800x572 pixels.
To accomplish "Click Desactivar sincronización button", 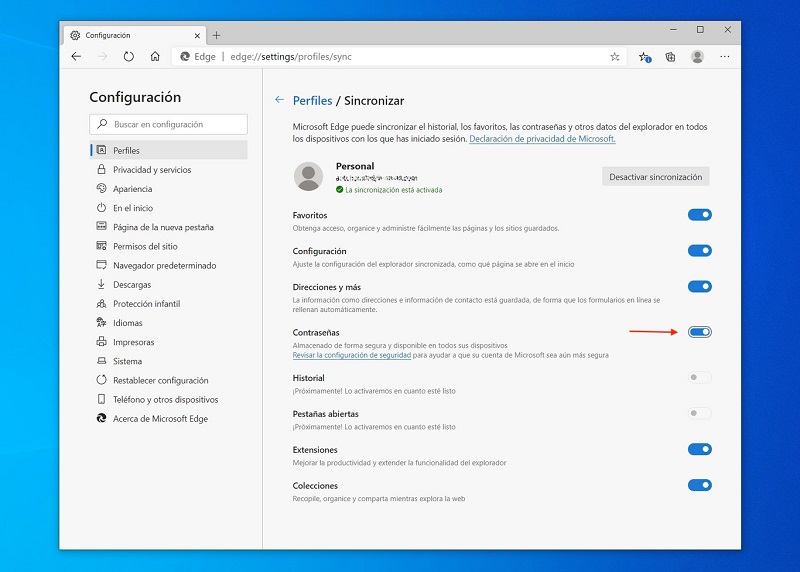I will click(x=656, y=177).
